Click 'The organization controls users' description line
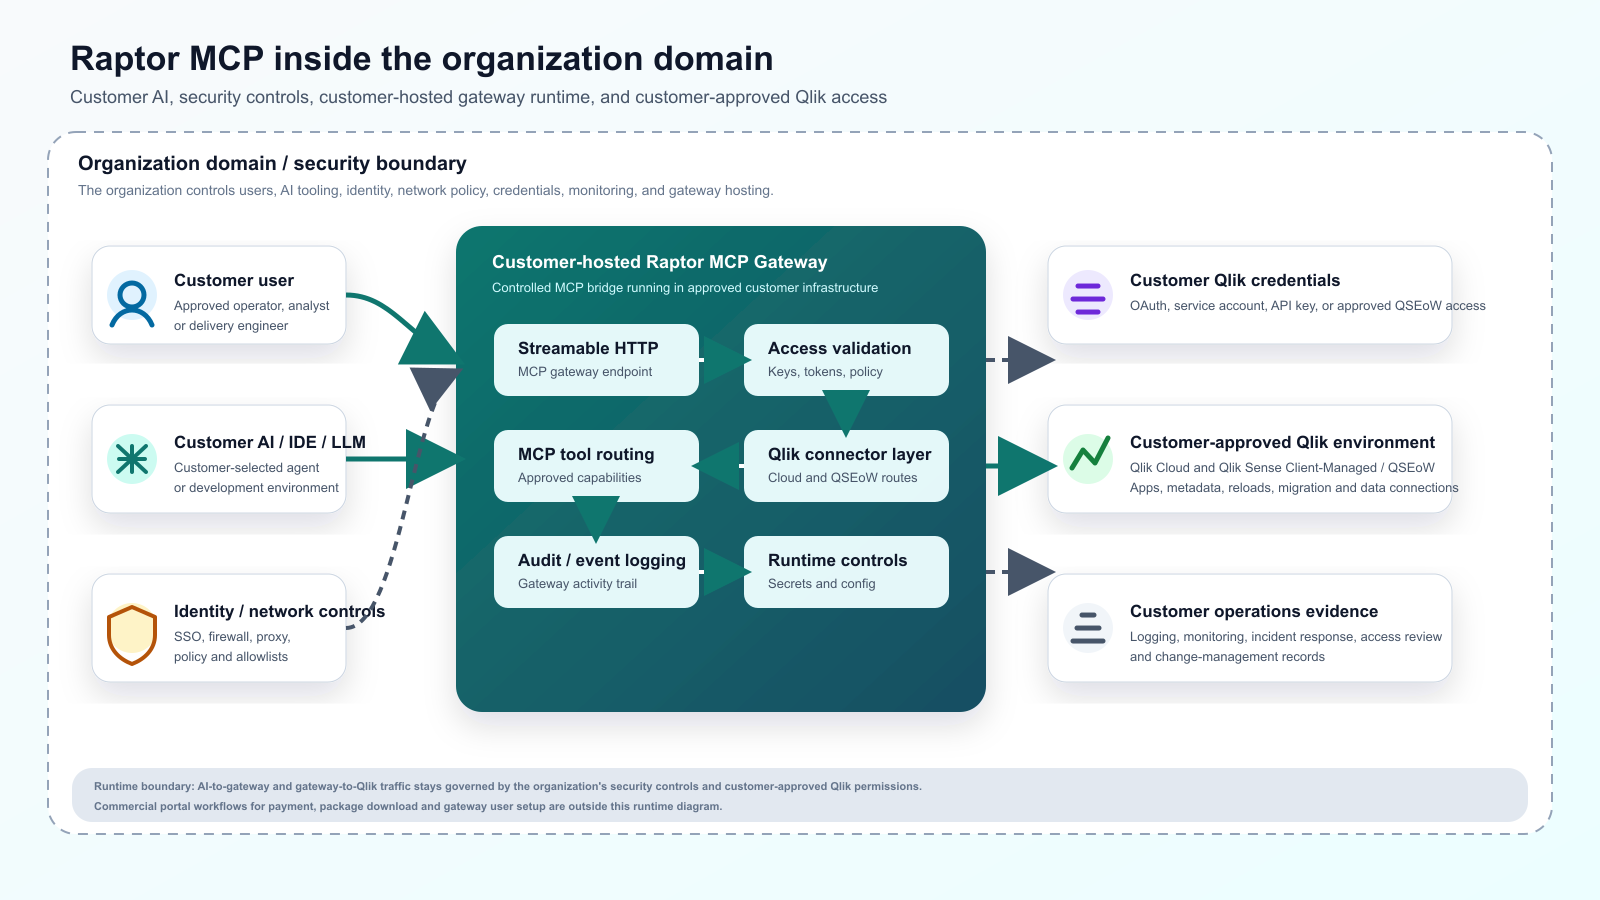The width and height of the screenshot is (1600, 900). (x=426, y=190)
